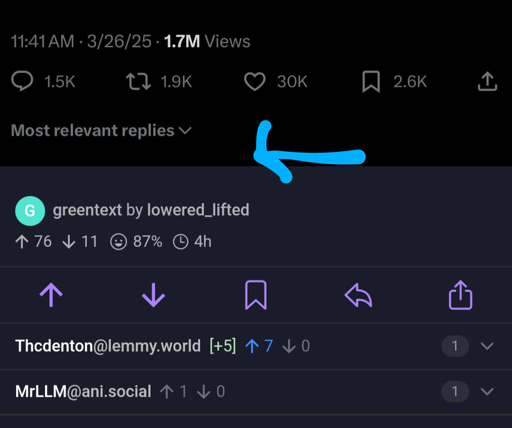The width and height of the screenshot is (512, 428).
Task: Tap the green G community avatar
Action: tap(30, 211)
